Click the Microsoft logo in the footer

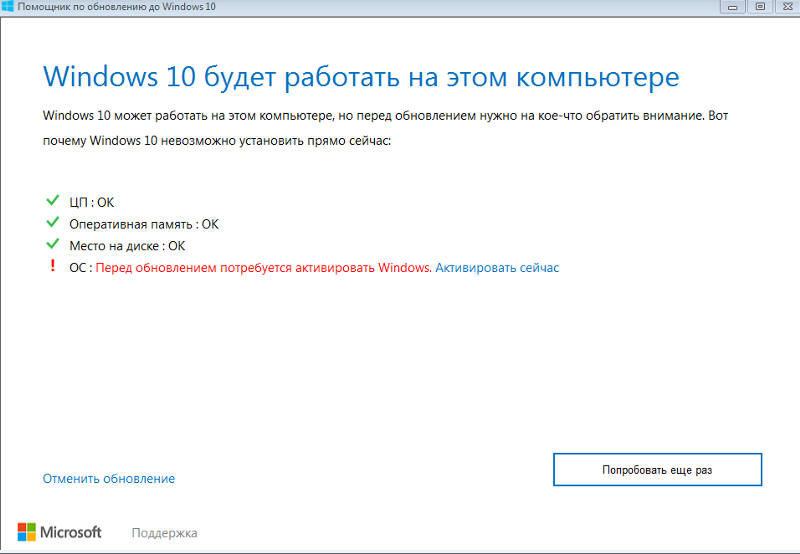pyautogui.click(x=60, y=532)
